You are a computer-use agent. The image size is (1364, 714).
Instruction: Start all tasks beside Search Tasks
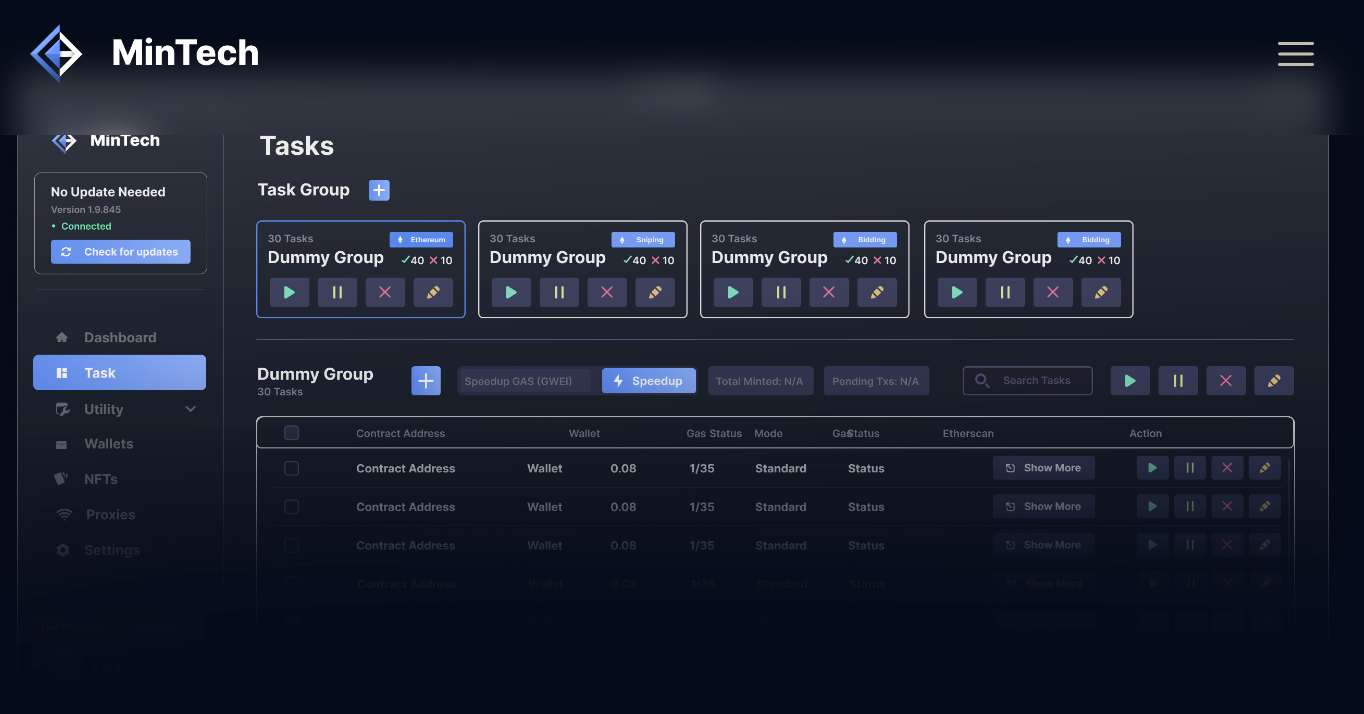(x=1130, y=381)
